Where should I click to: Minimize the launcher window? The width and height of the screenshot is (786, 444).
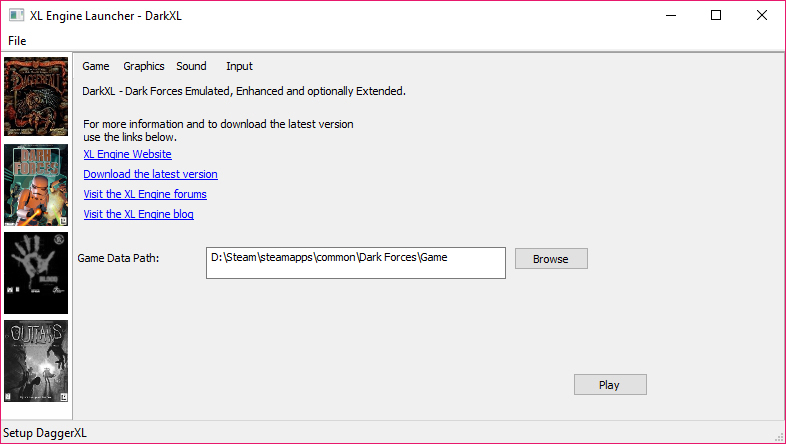pos(669,16)
